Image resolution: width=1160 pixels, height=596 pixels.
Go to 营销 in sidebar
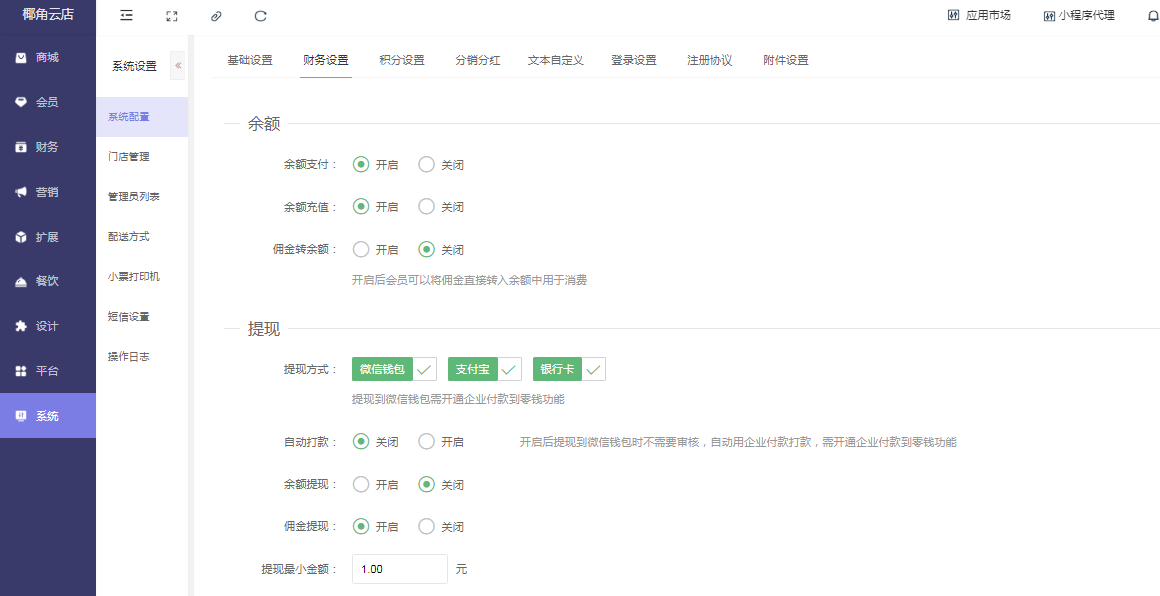[47, 192]
